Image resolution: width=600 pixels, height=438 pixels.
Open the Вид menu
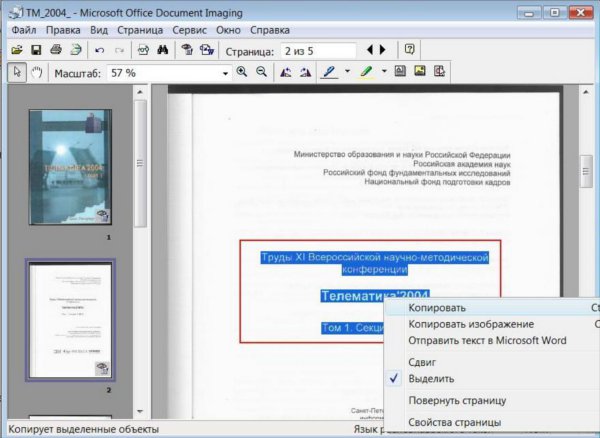point(99,30)
